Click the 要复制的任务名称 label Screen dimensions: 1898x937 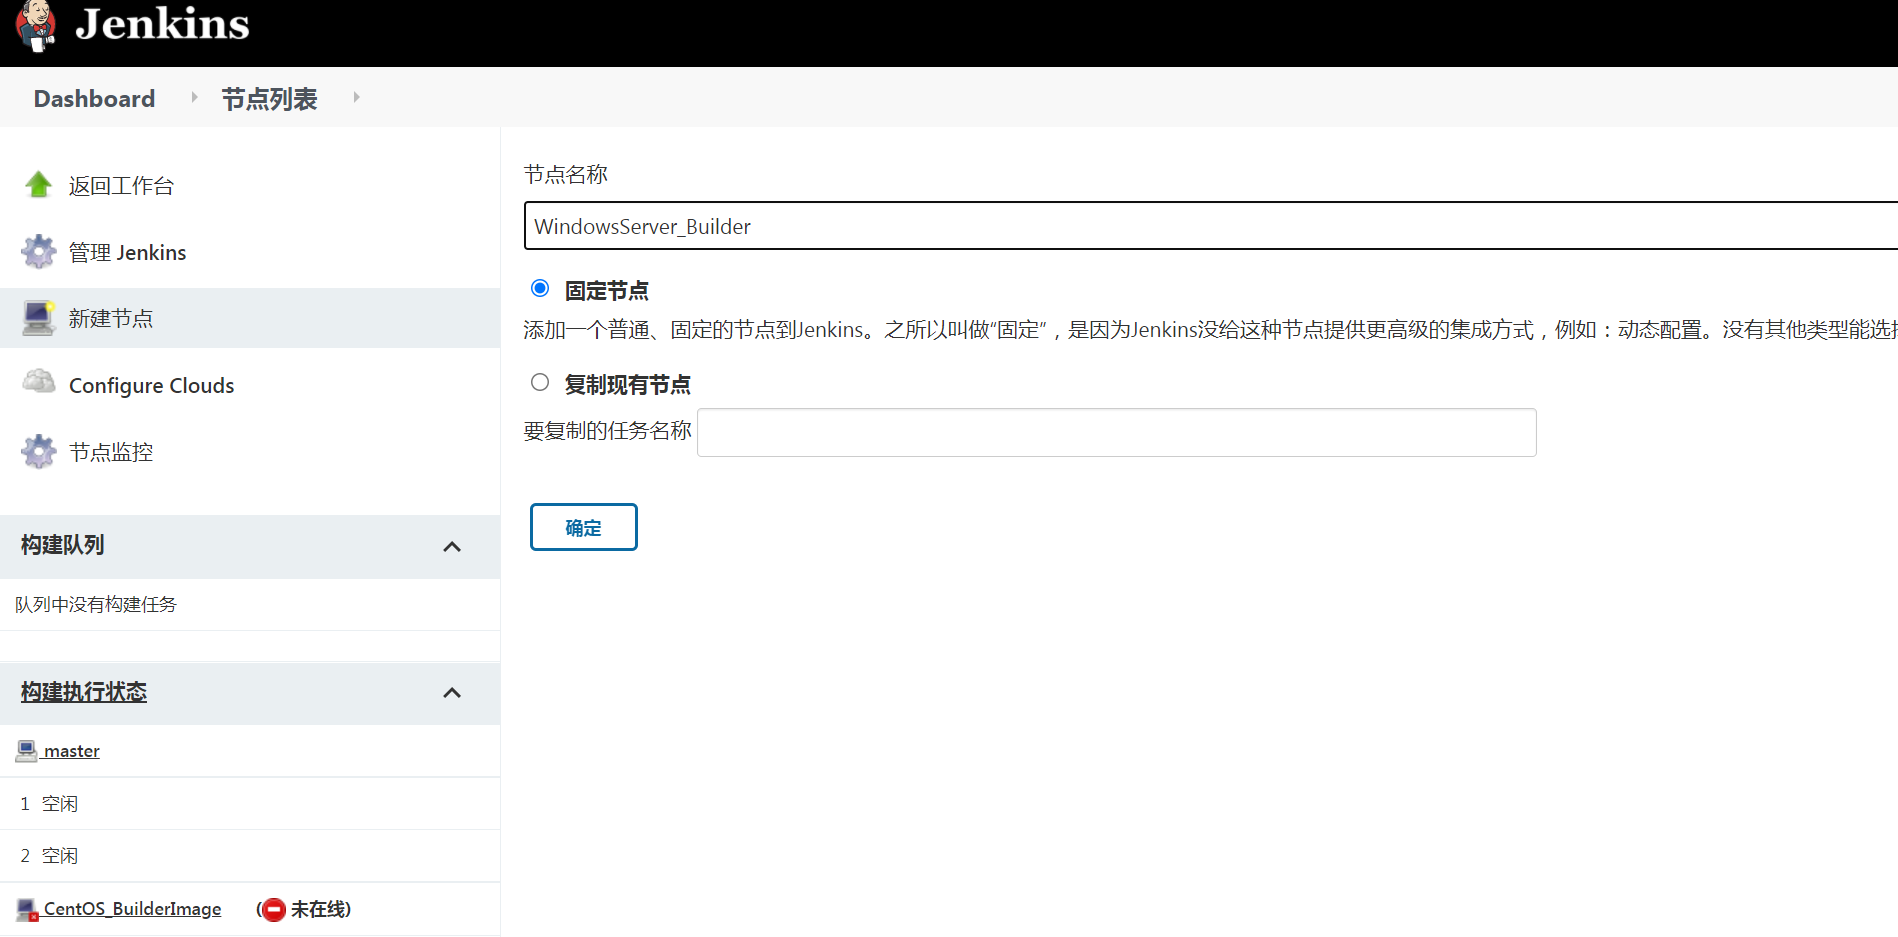click(x=608, y=431)
